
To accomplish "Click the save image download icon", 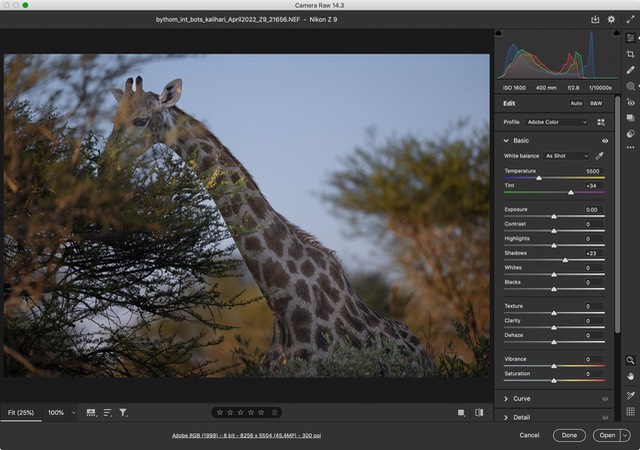I will (x=596, y=19).
